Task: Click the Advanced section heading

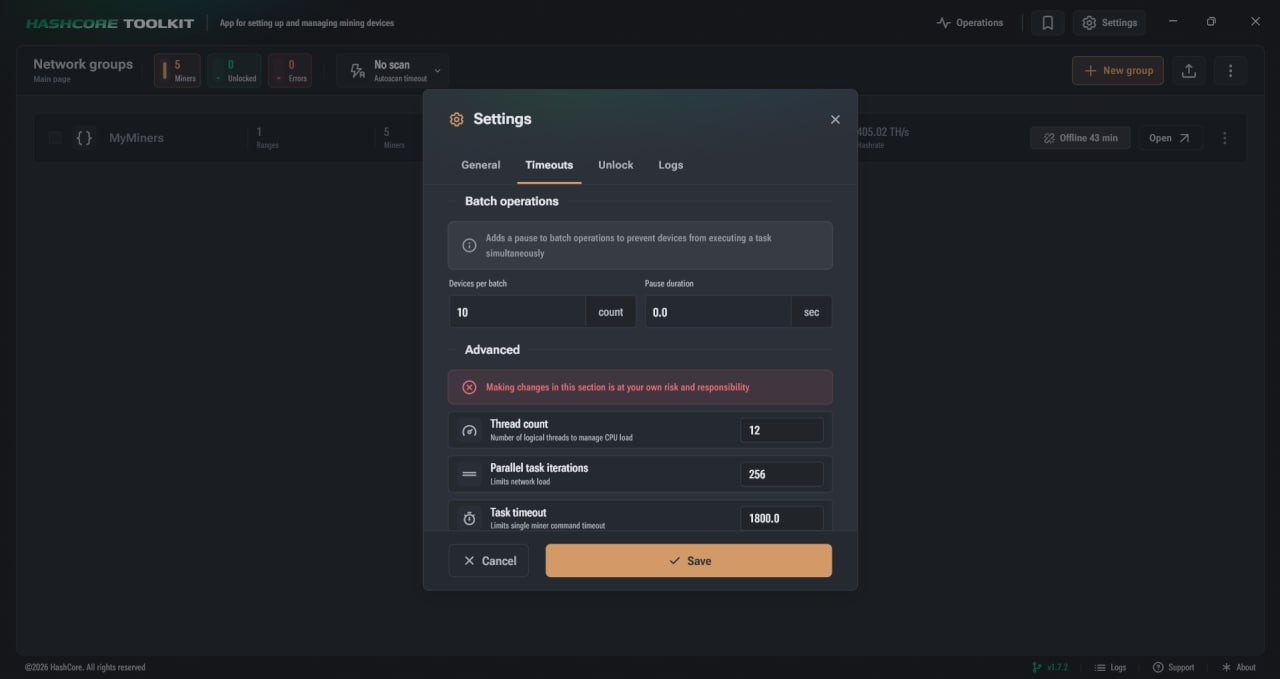Action: coord(492,350)
